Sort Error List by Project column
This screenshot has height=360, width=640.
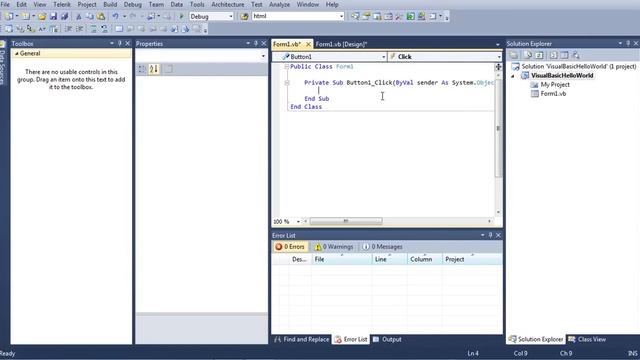[x=472, y=259]
